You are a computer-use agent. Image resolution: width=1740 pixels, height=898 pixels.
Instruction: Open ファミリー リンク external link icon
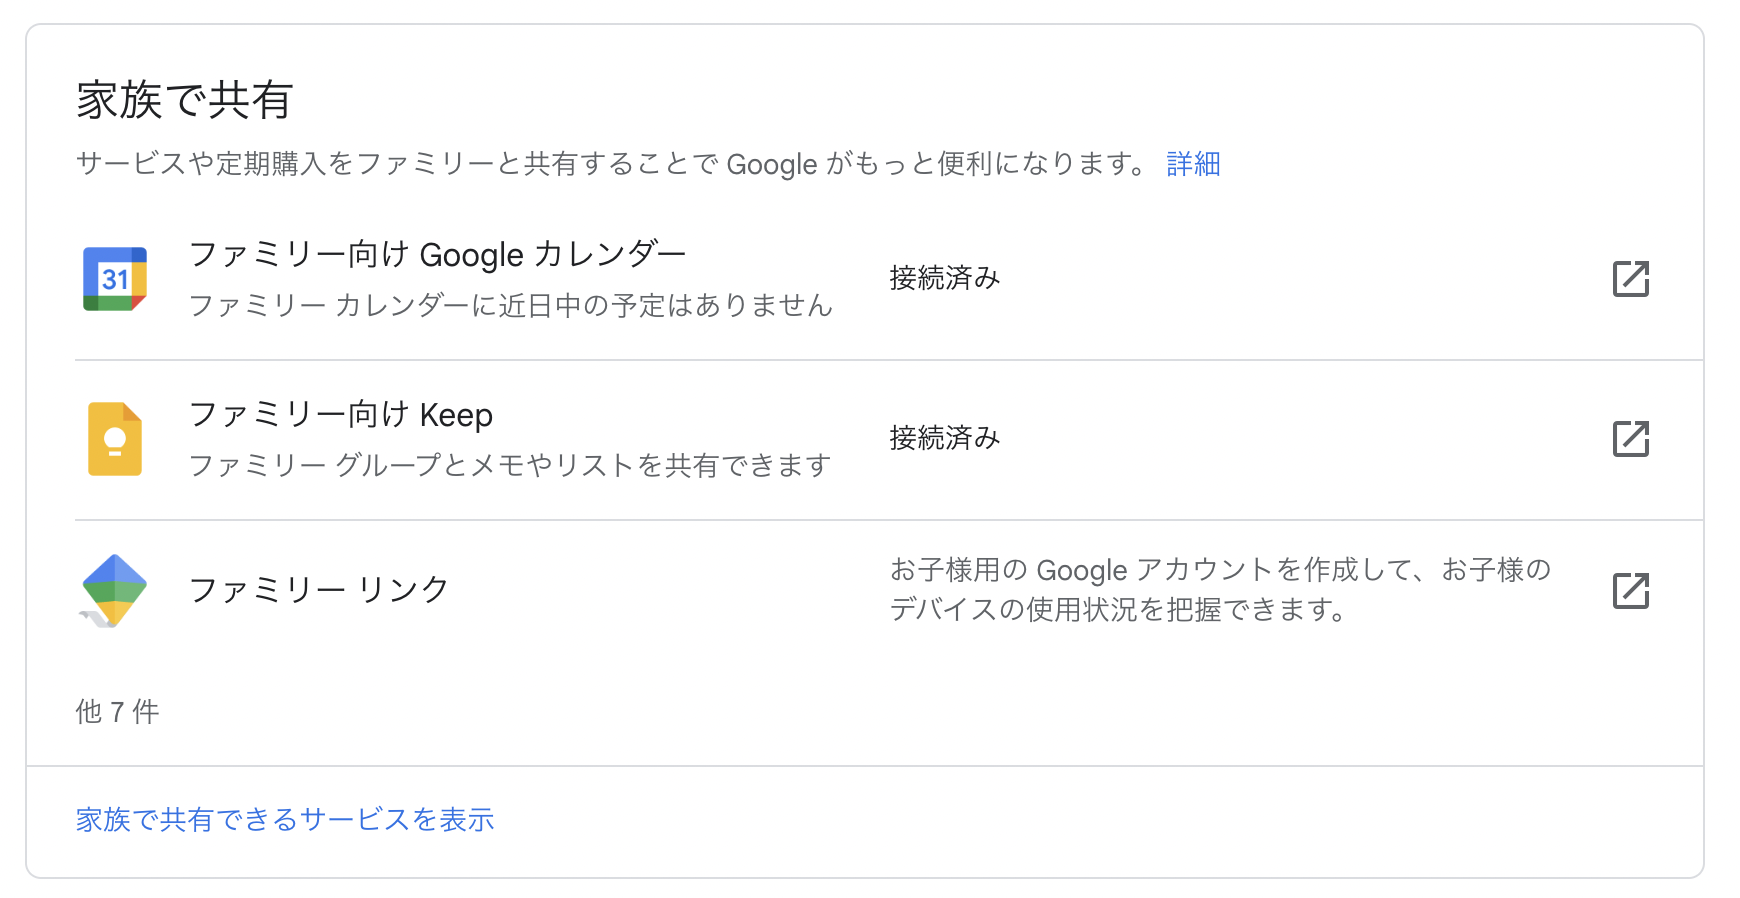point(1631,591)
